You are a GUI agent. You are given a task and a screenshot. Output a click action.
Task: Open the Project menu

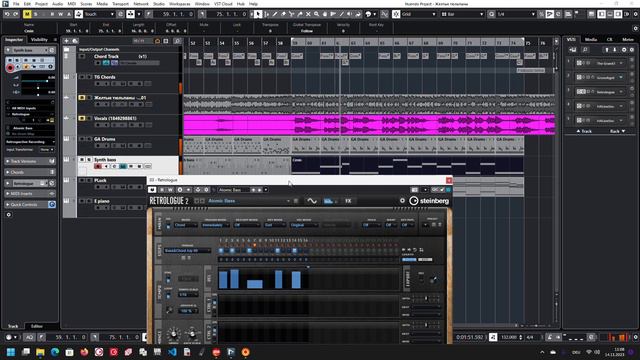coord(41,4)
